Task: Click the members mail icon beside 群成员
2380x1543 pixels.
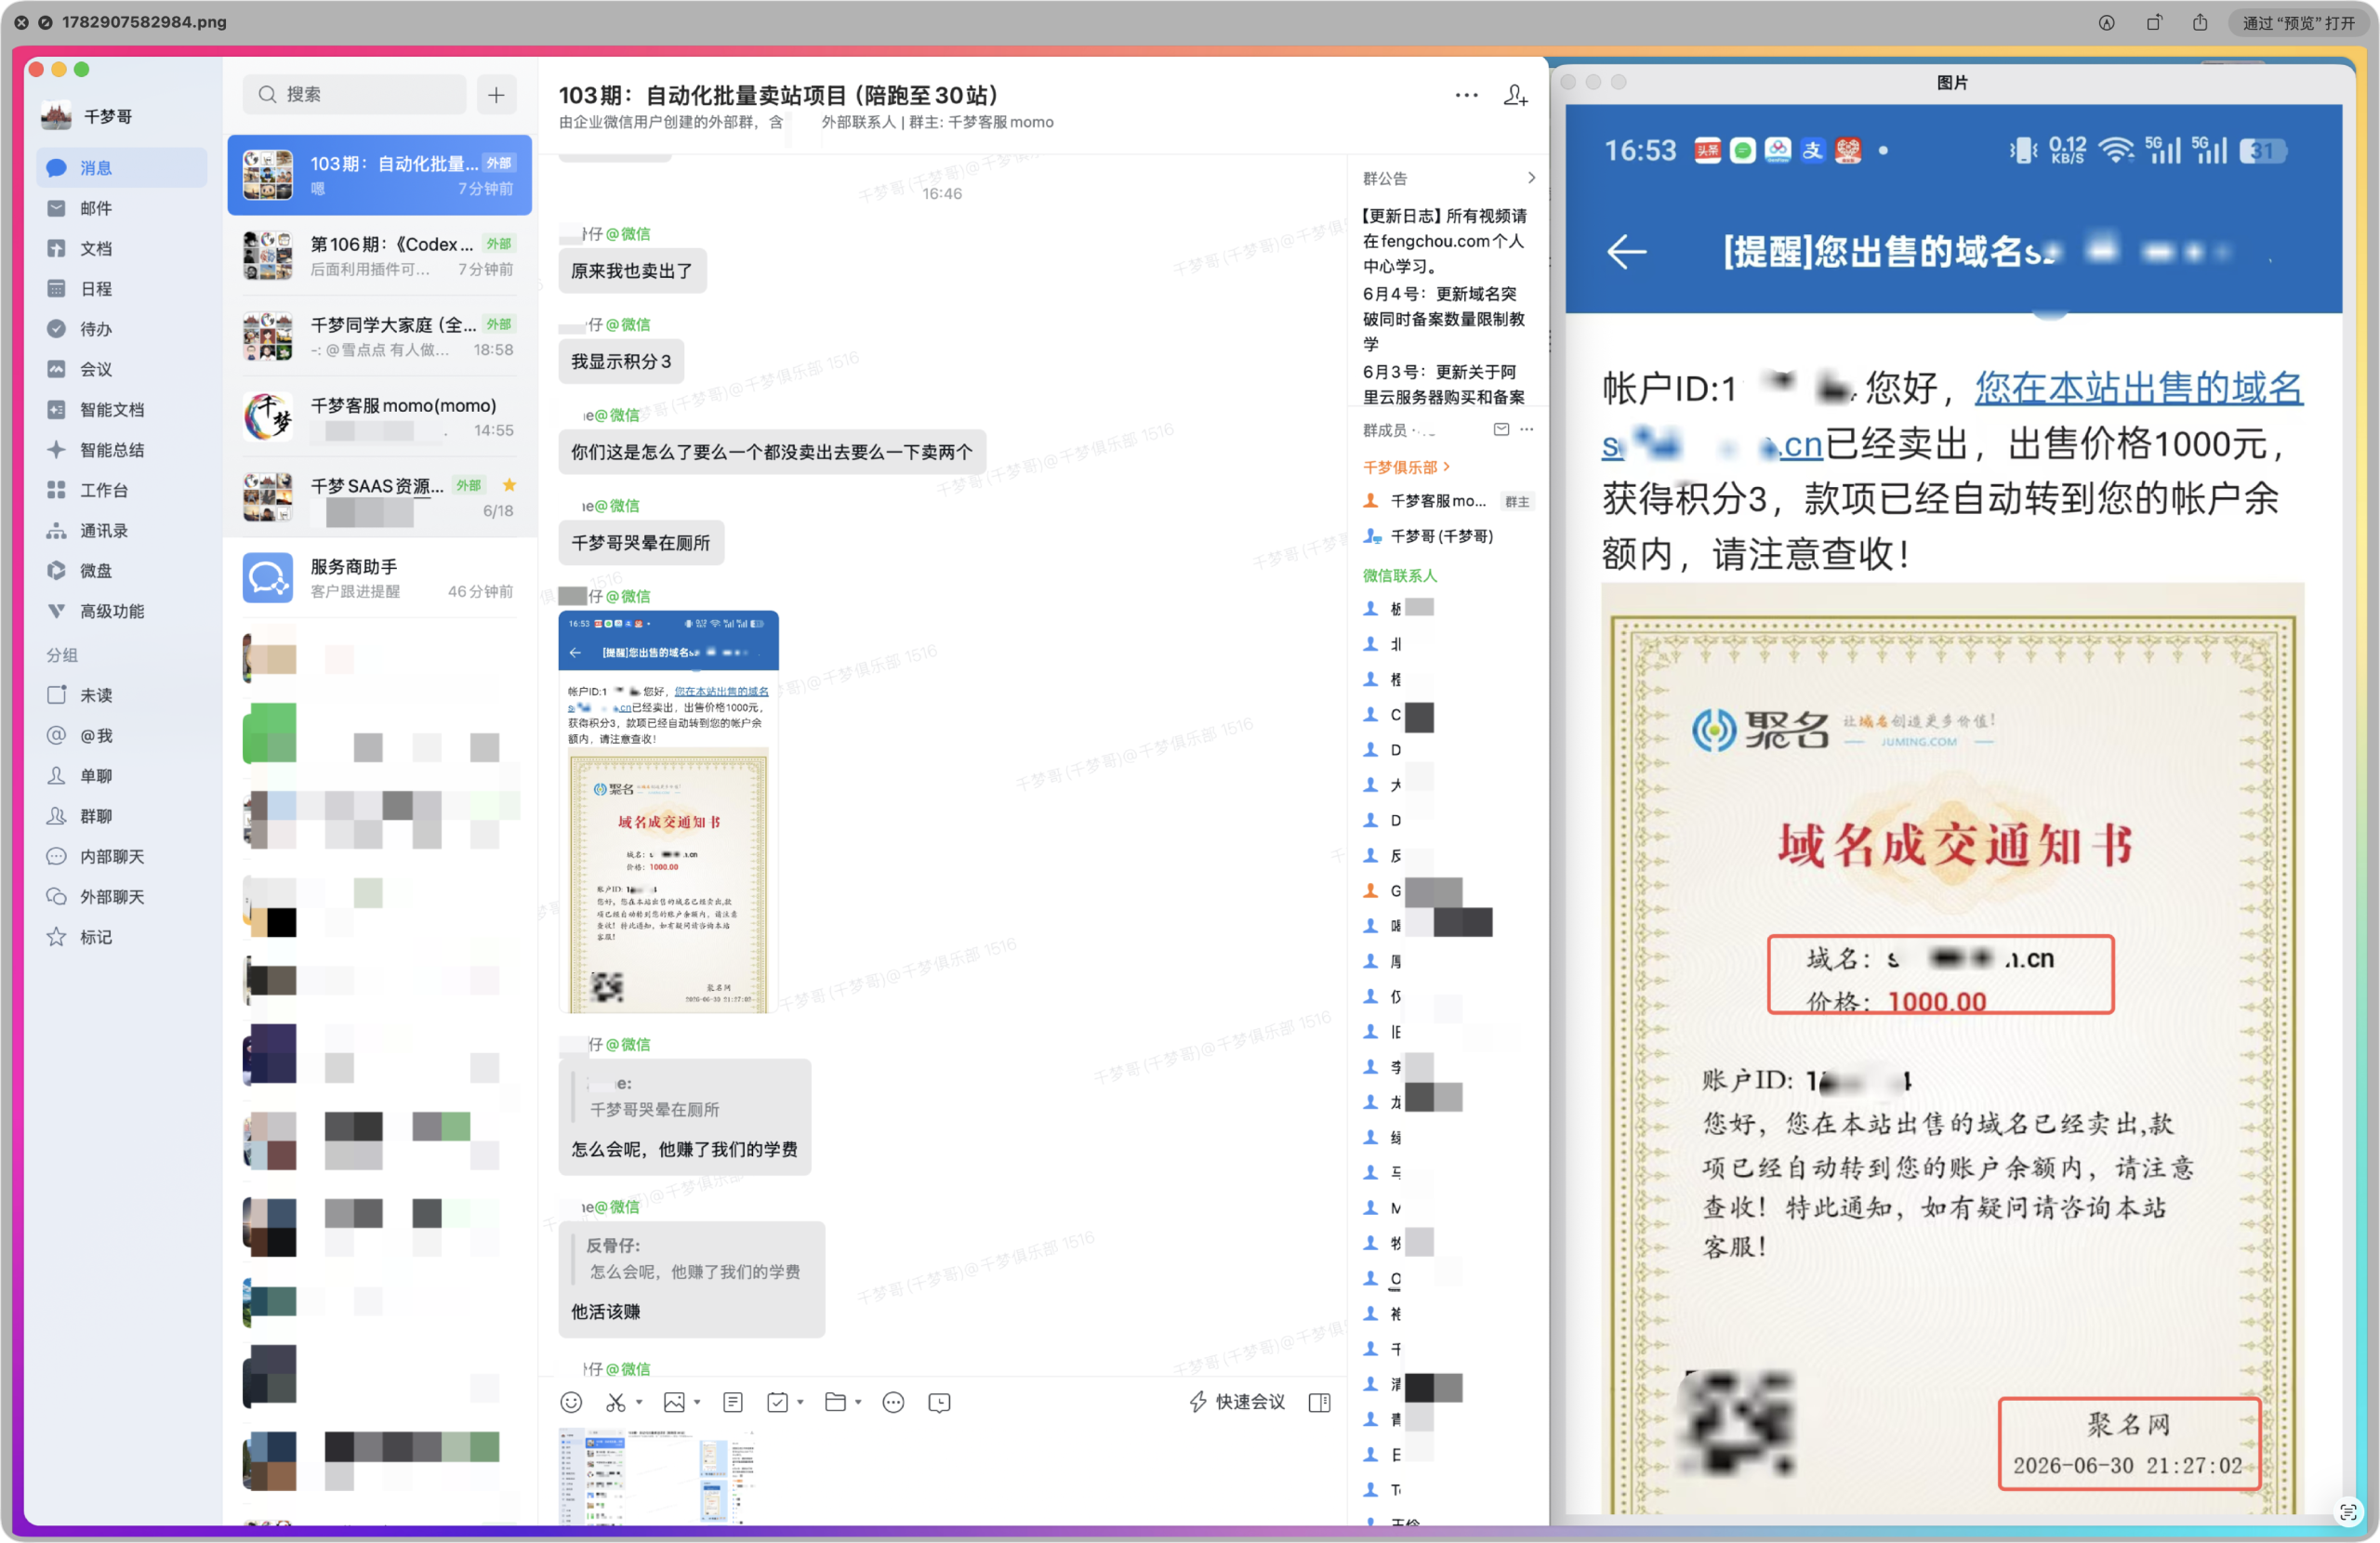Action: tap(1501, 430)
